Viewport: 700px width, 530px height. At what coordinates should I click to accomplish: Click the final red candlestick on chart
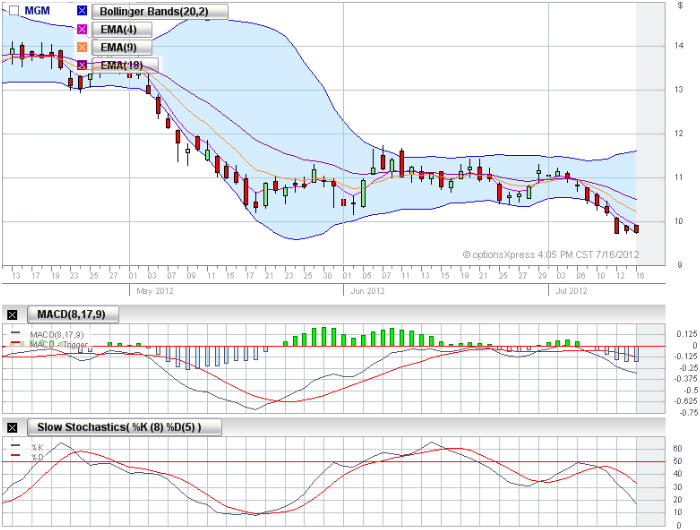636,229
